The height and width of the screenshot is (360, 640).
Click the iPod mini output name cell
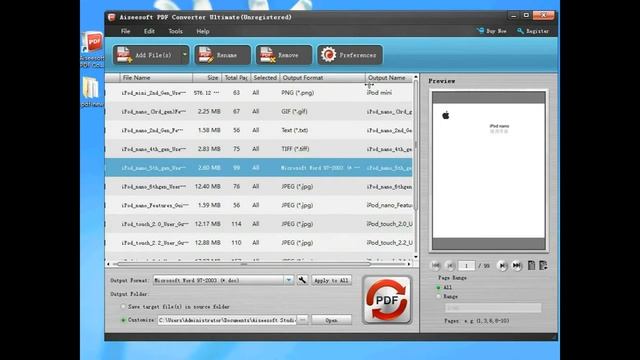(379, 93)
